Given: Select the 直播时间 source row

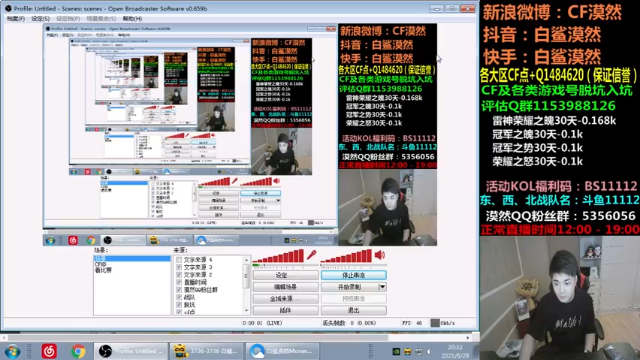Looking at the screenshot, I should (x=195, y=282).
